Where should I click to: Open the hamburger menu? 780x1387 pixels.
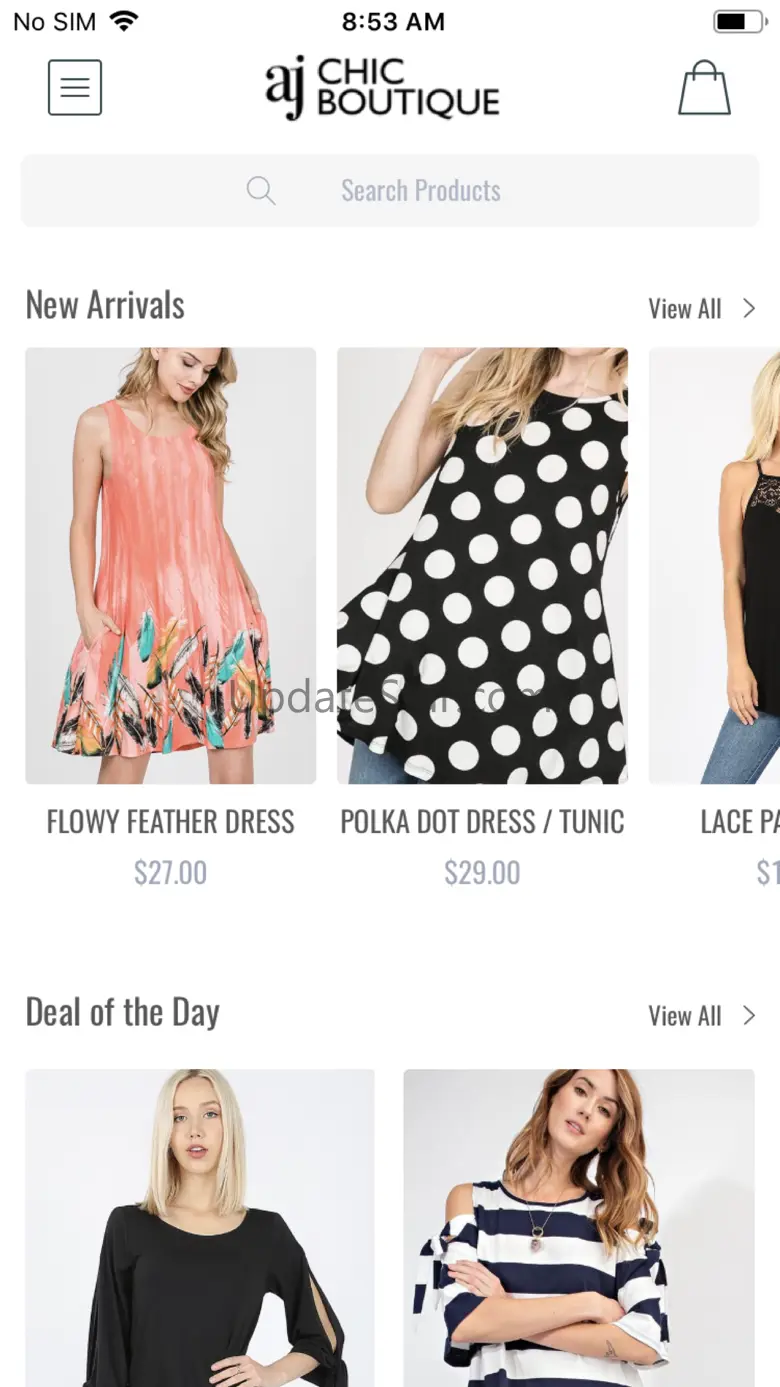75,88
